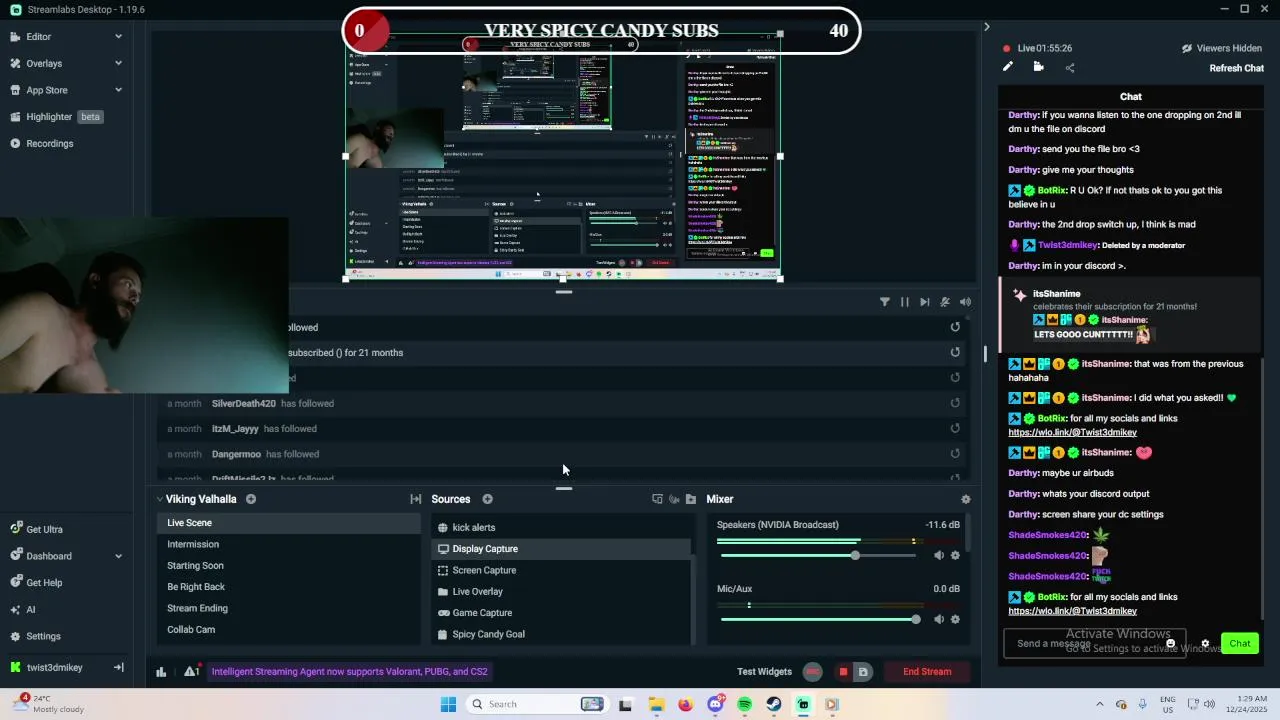Replay SilverDeath420 follow alert

(955, 403)
